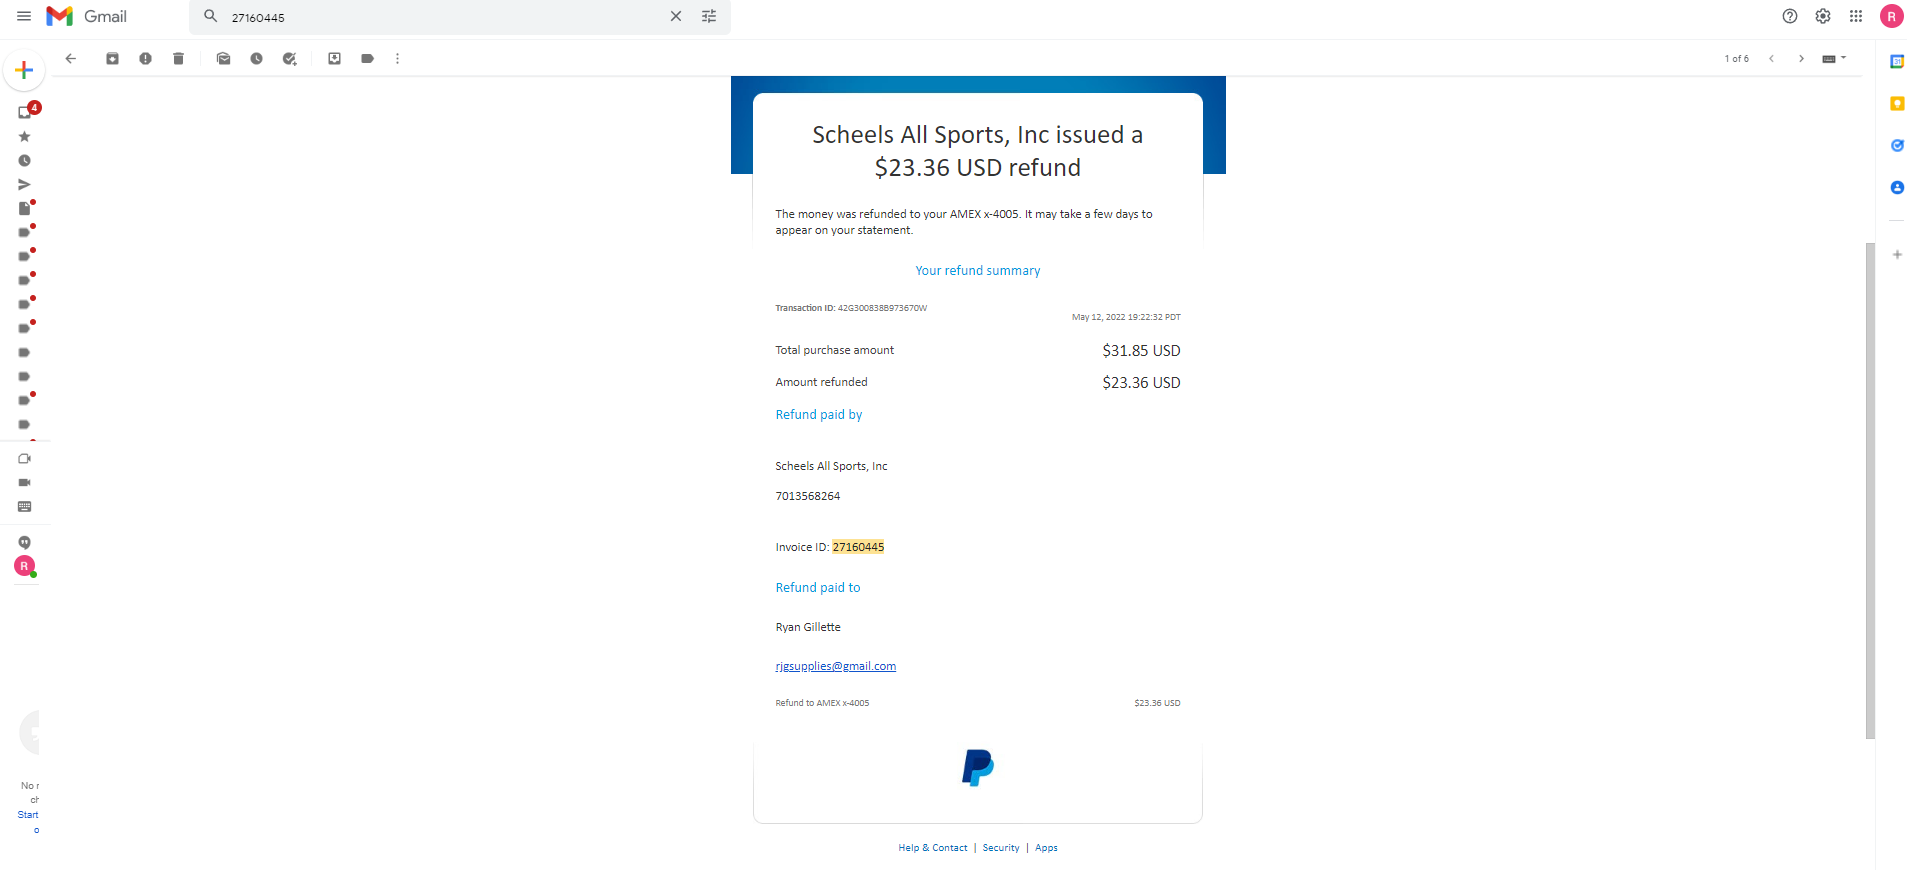Open the Calendar side panel
This screenshot has width=1907, height=870.
point(1897,62)
